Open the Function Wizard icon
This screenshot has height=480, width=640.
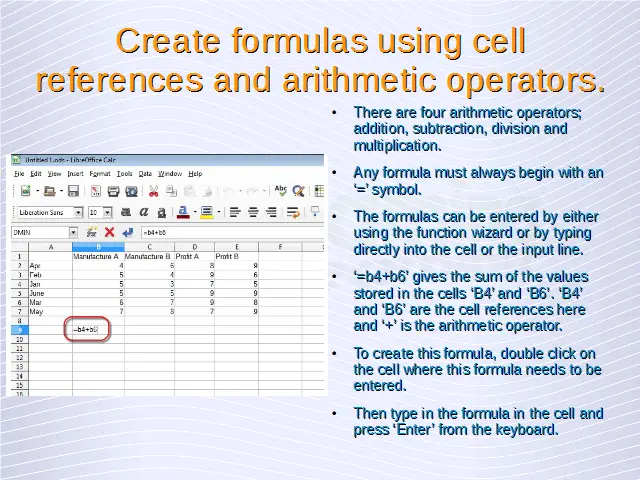(92, 232)
